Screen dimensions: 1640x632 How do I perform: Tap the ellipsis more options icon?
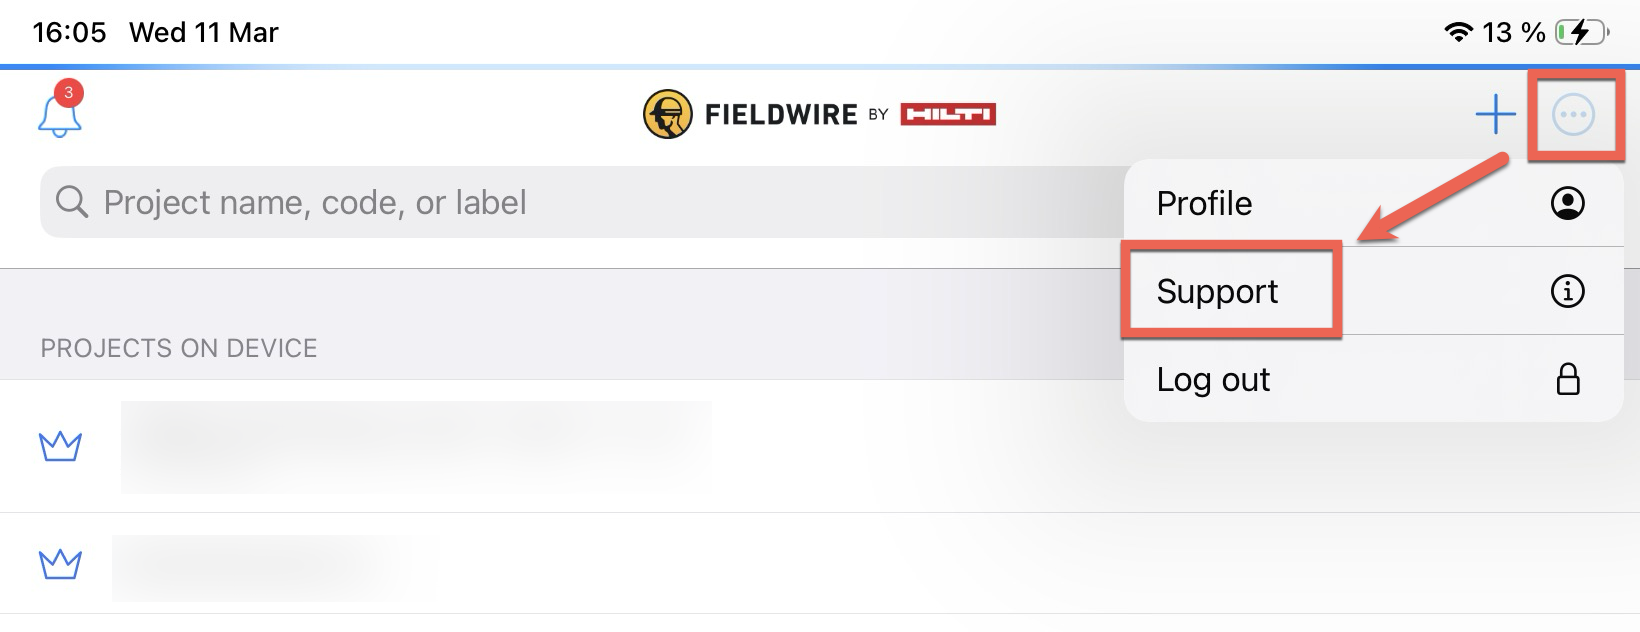[1576, 114]
